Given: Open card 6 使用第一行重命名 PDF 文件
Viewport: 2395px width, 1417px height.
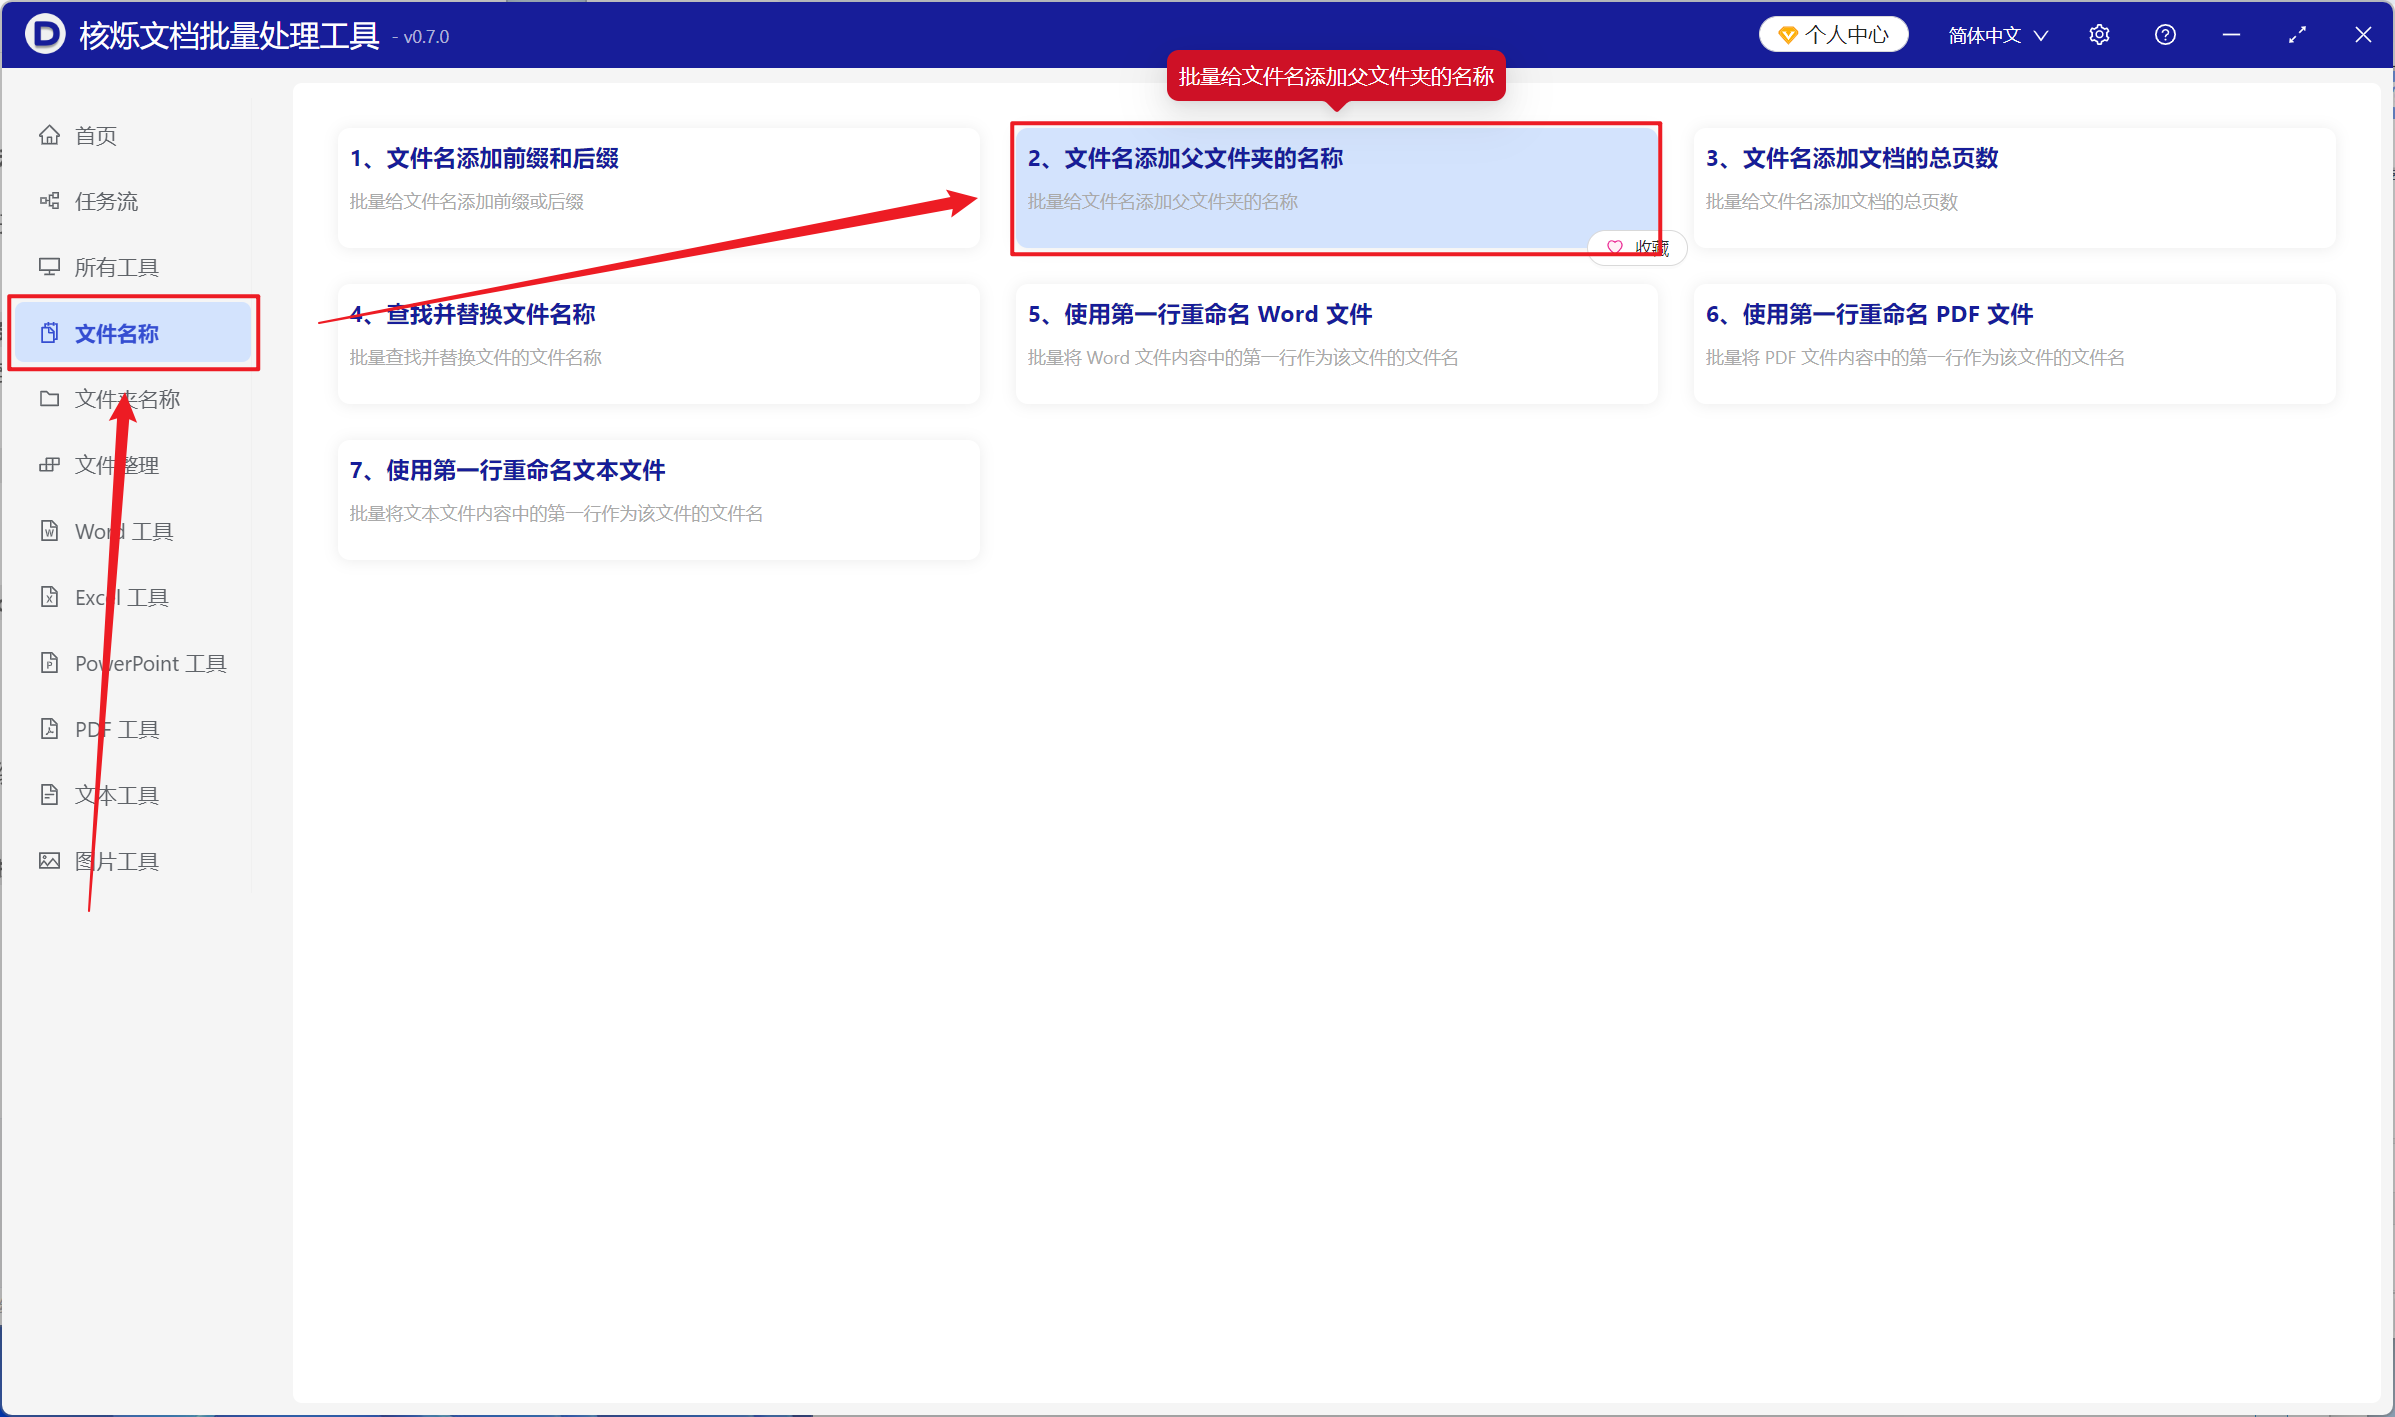Looking at the screenshot, I should 2014,343.
